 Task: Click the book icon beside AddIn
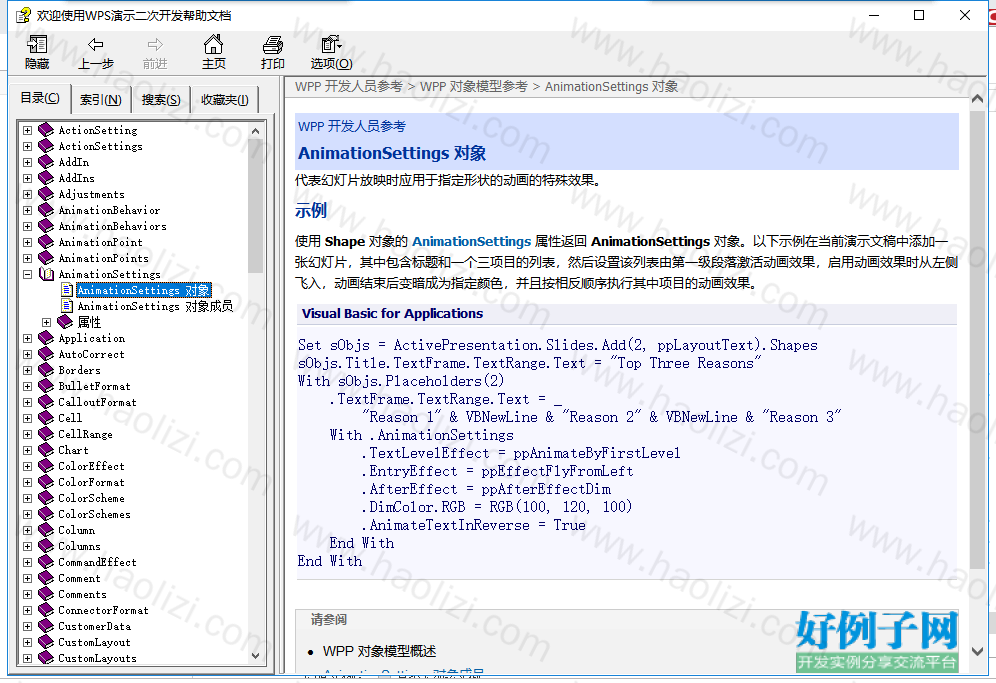point(46,162)
